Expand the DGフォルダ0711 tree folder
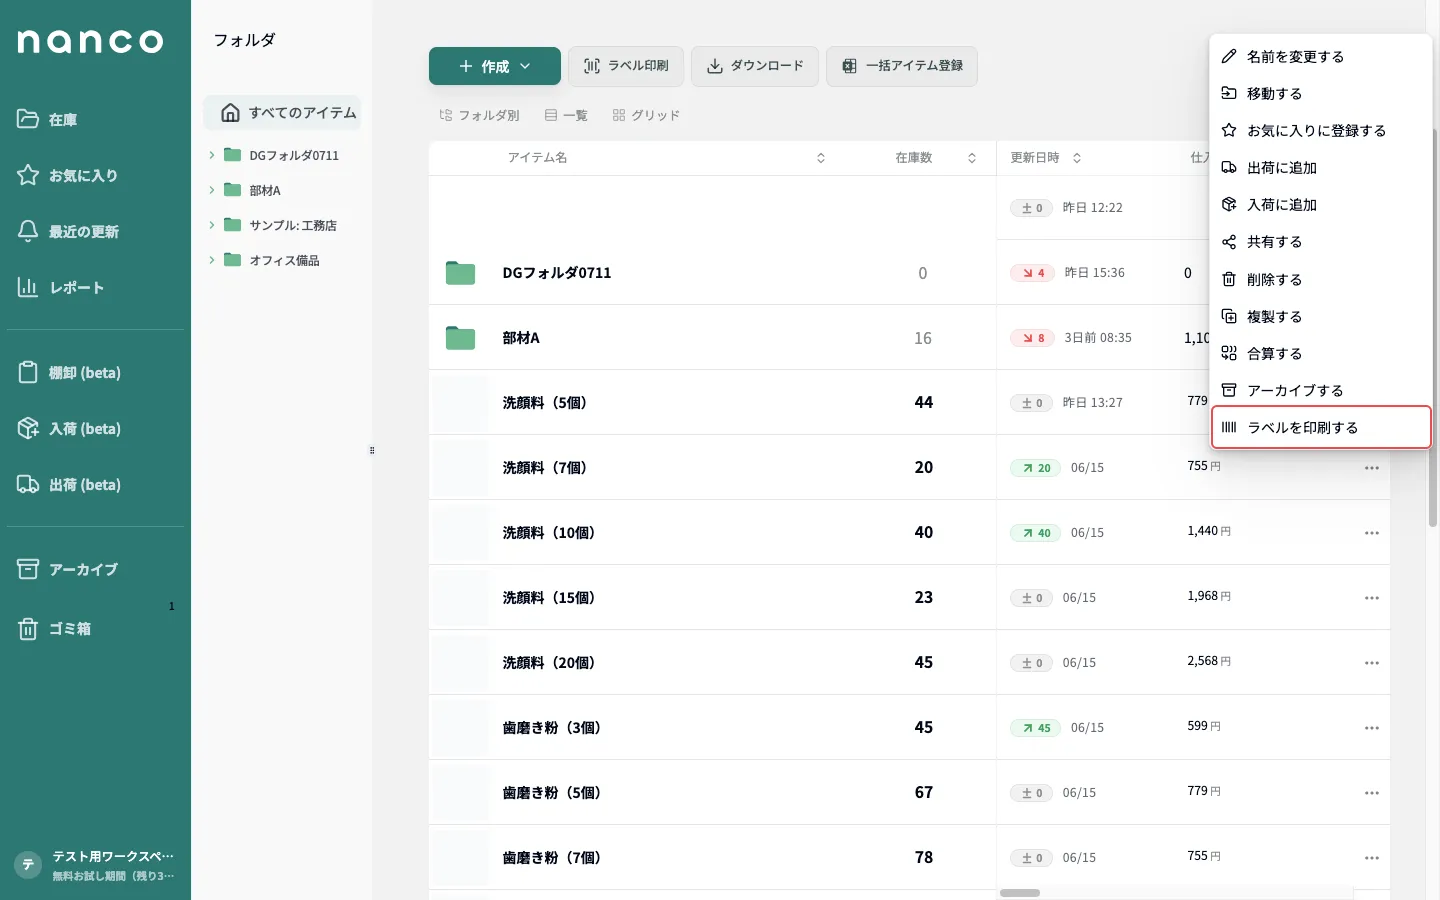The height and width of the screenshot is (900, 1440). (x=212, y=155)
